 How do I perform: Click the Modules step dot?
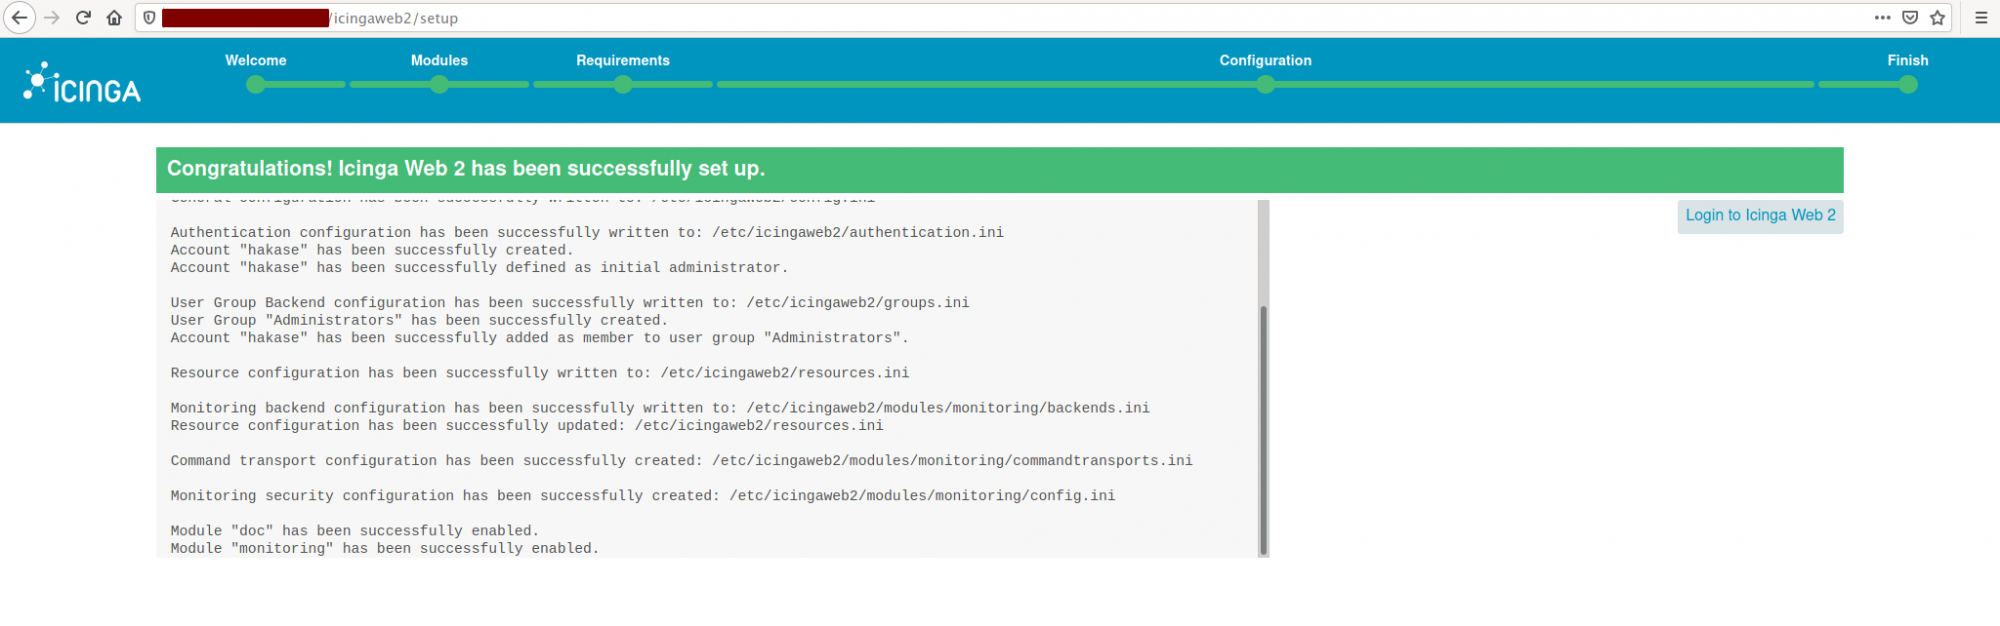pos(439,85)
